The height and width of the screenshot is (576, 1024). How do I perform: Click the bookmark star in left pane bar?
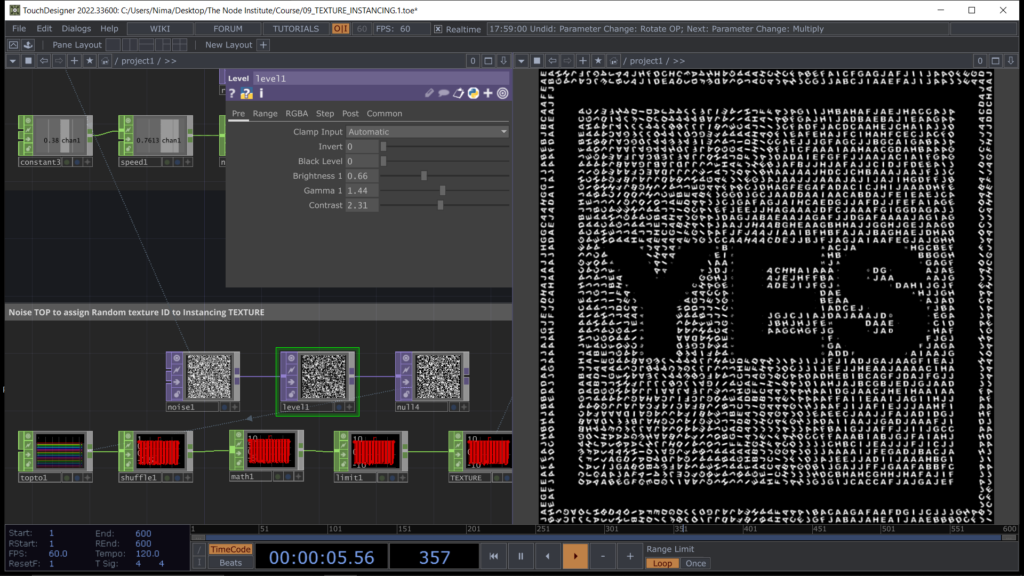pos(89,61)
